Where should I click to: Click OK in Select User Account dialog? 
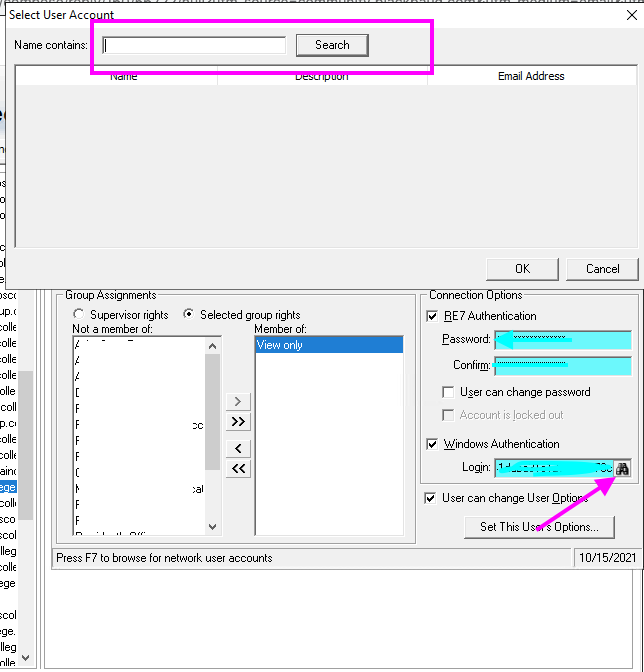pyautogui.click(x=522, y=269)
